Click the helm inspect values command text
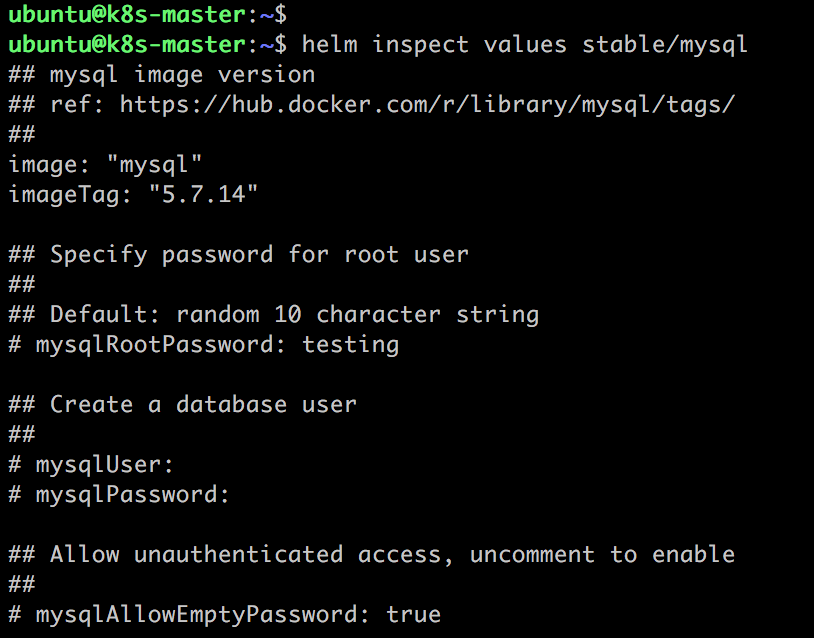 (x=524, y=45)
